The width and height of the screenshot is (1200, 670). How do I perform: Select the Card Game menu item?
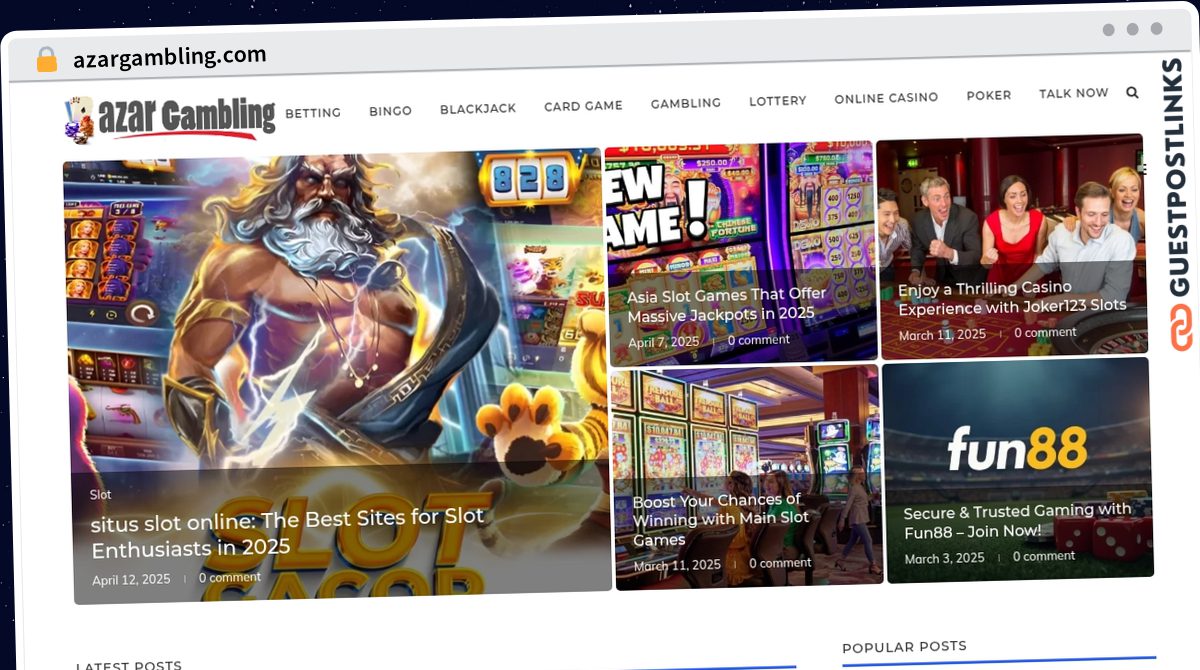[583, 105]
